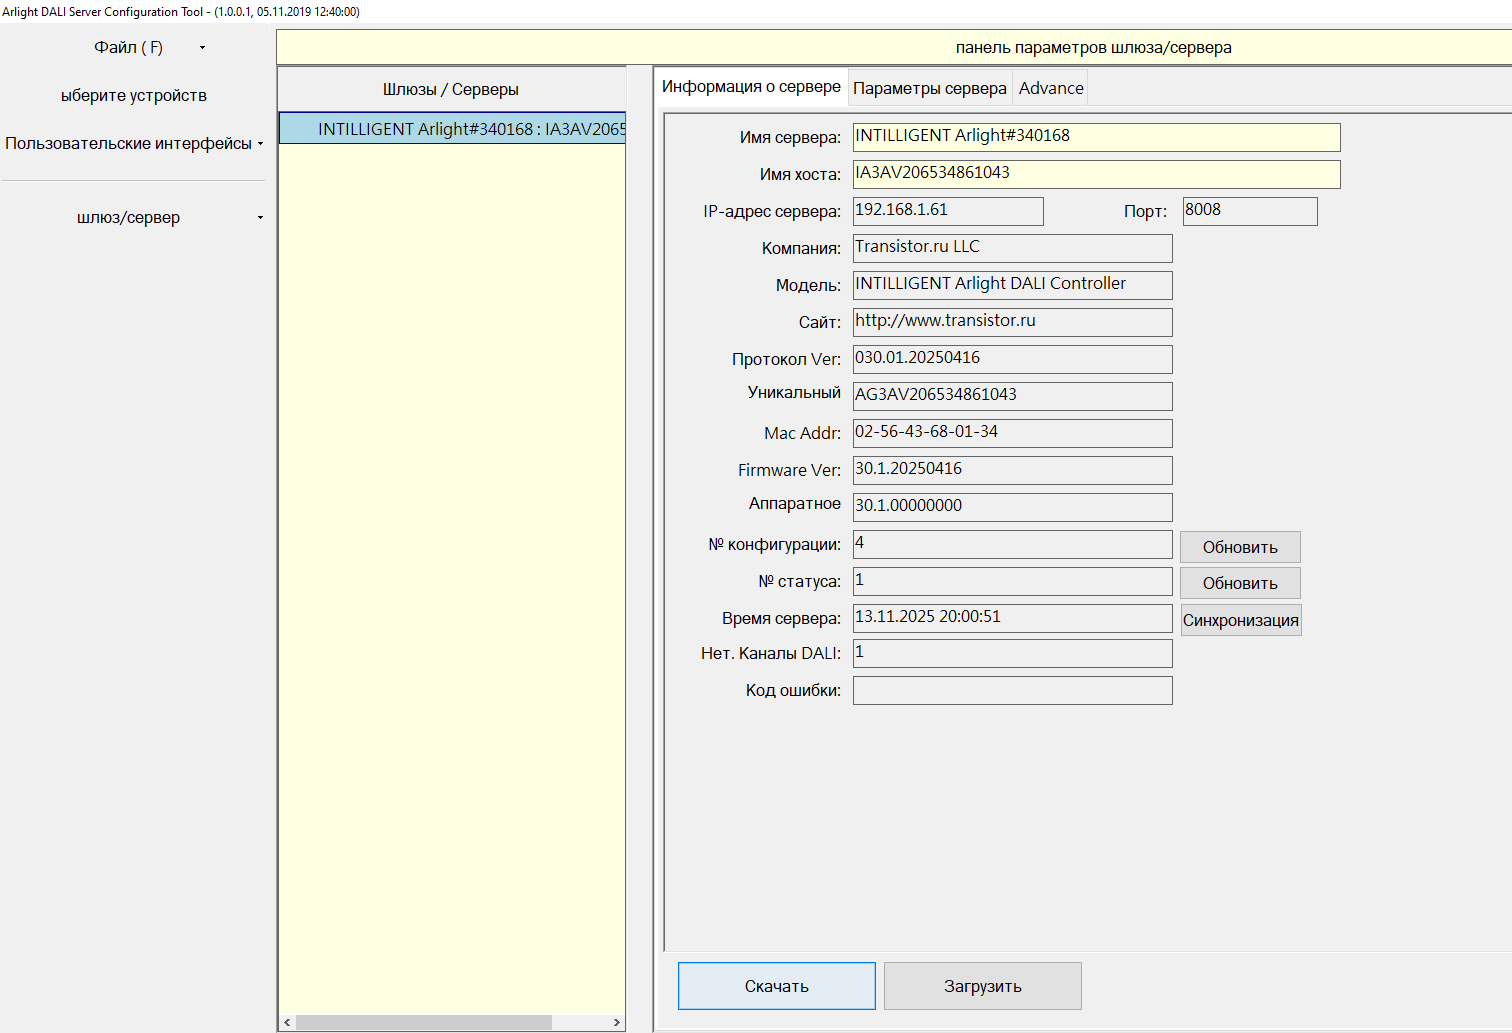This screenshot has width=1512, height=1033.
Task: Click the ыберите устройств menu item
Action: [x=134, y=96]
